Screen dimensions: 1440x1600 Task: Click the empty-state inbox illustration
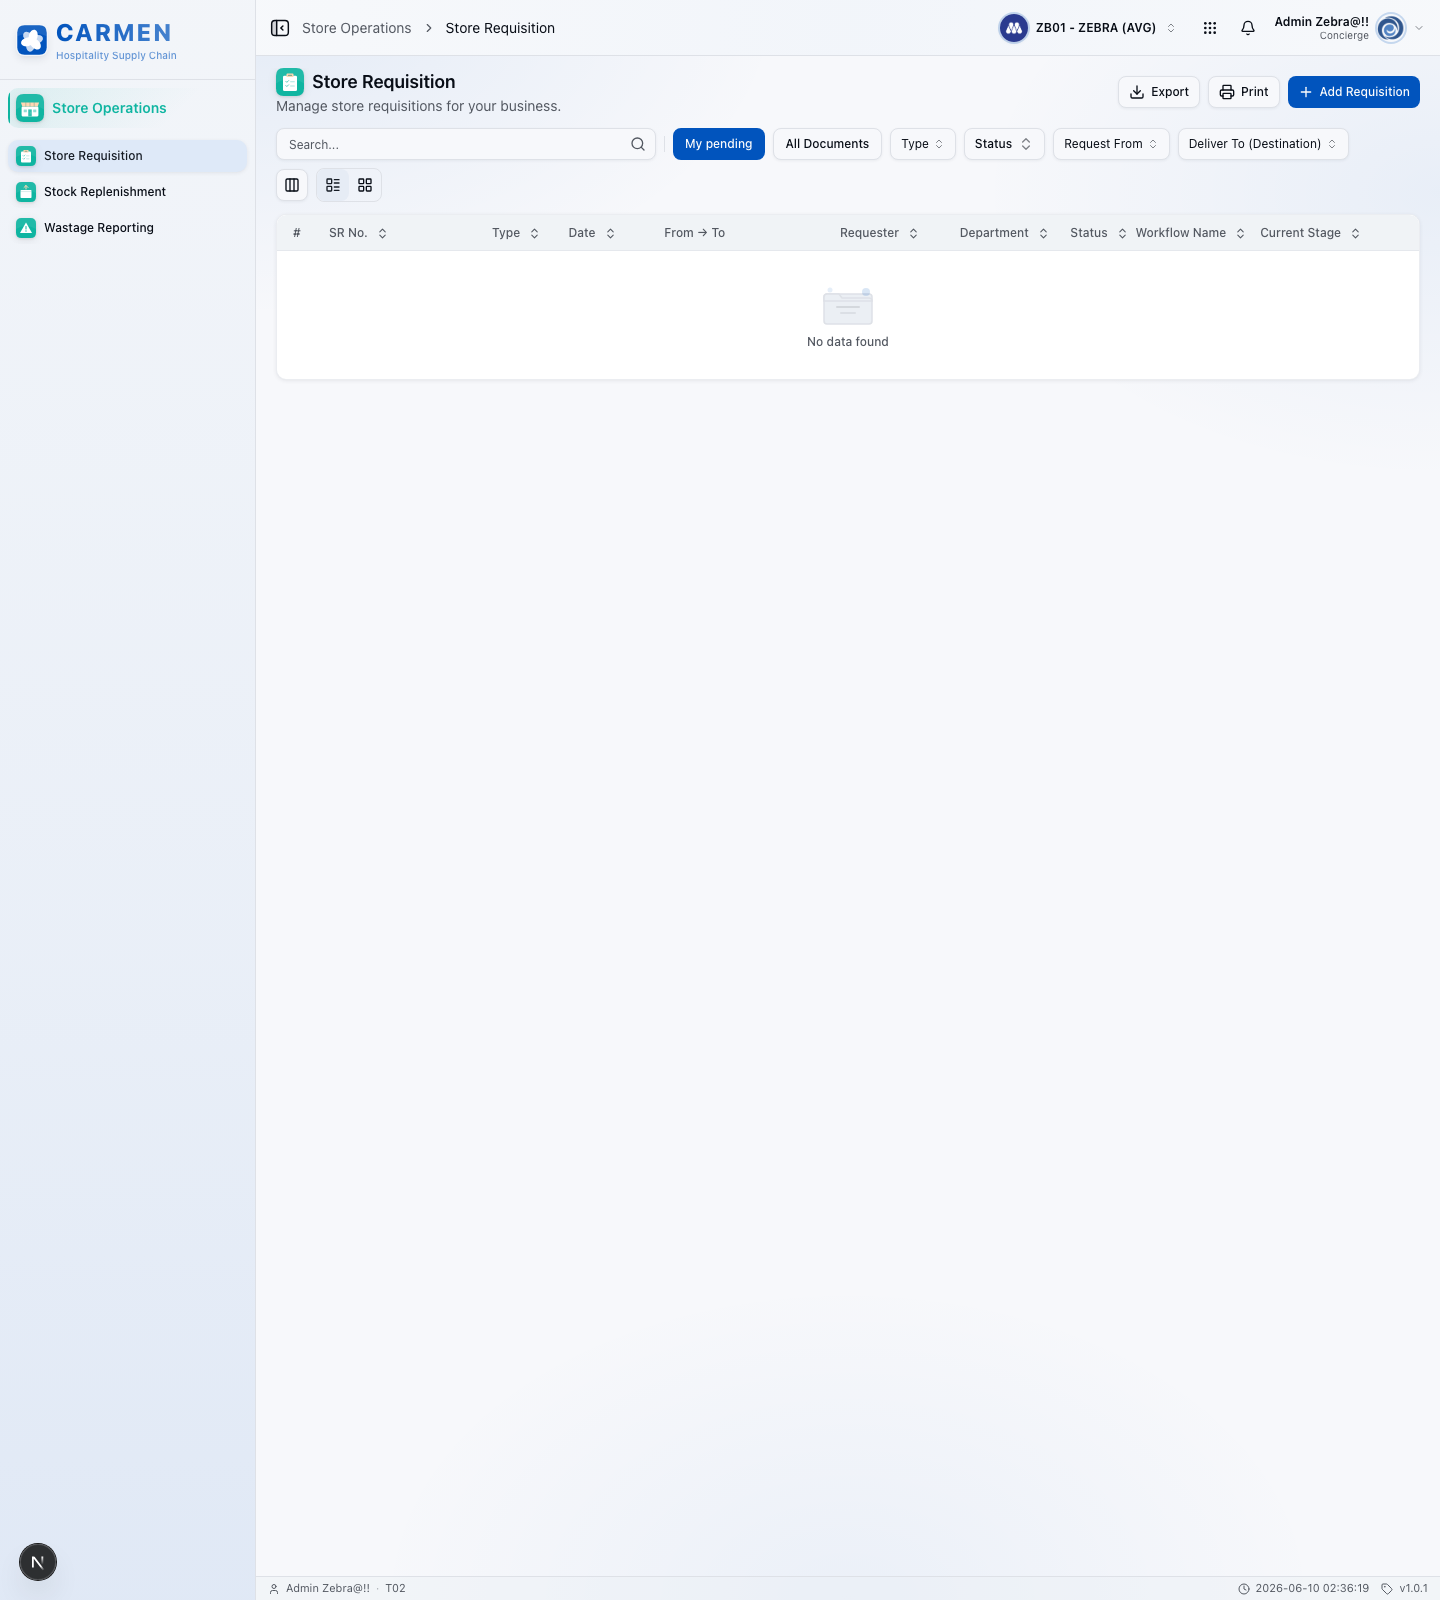click(848, 306)
